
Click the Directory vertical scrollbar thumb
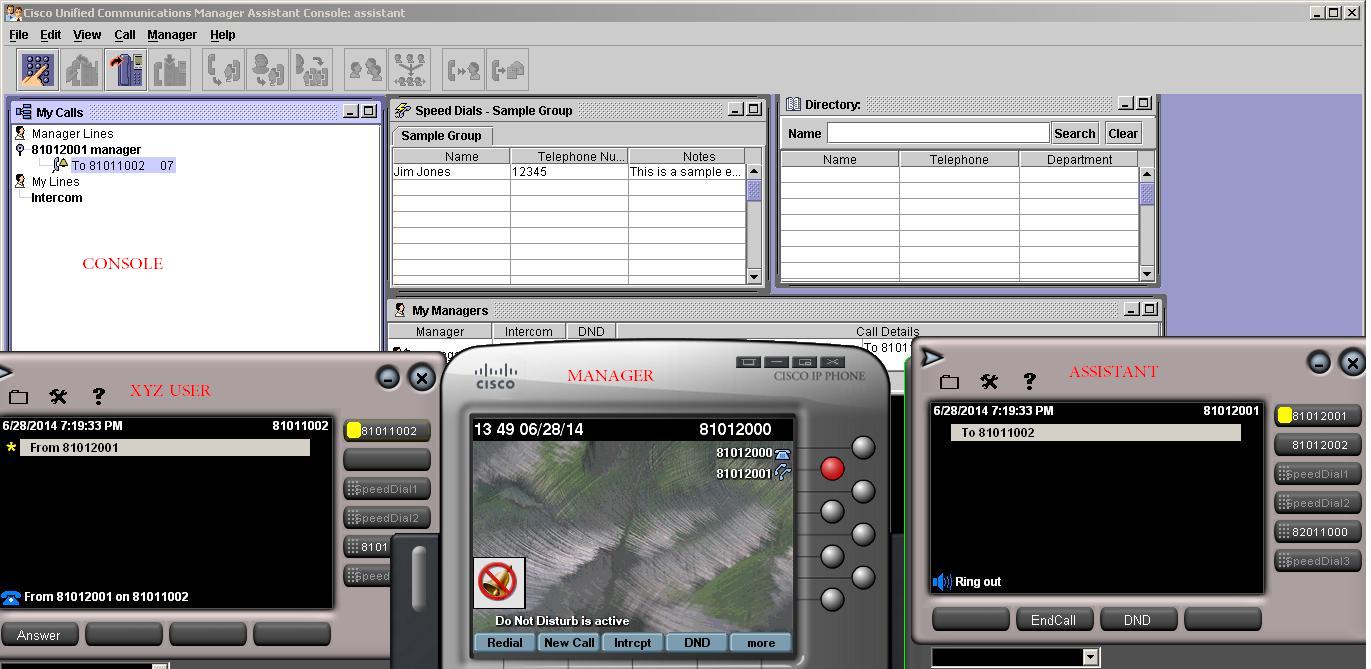click(x=1146, y=194)
